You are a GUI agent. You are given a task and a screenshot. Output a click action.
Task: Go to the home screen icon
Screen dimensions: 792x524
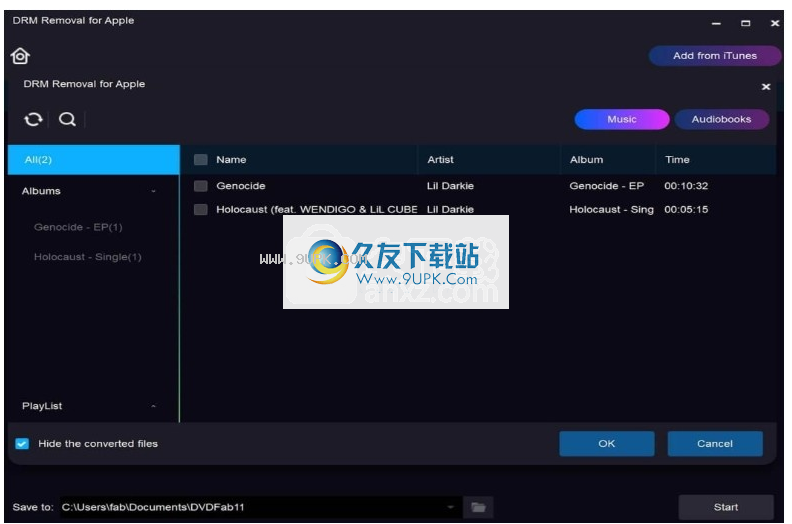click(x=20, y=56)
